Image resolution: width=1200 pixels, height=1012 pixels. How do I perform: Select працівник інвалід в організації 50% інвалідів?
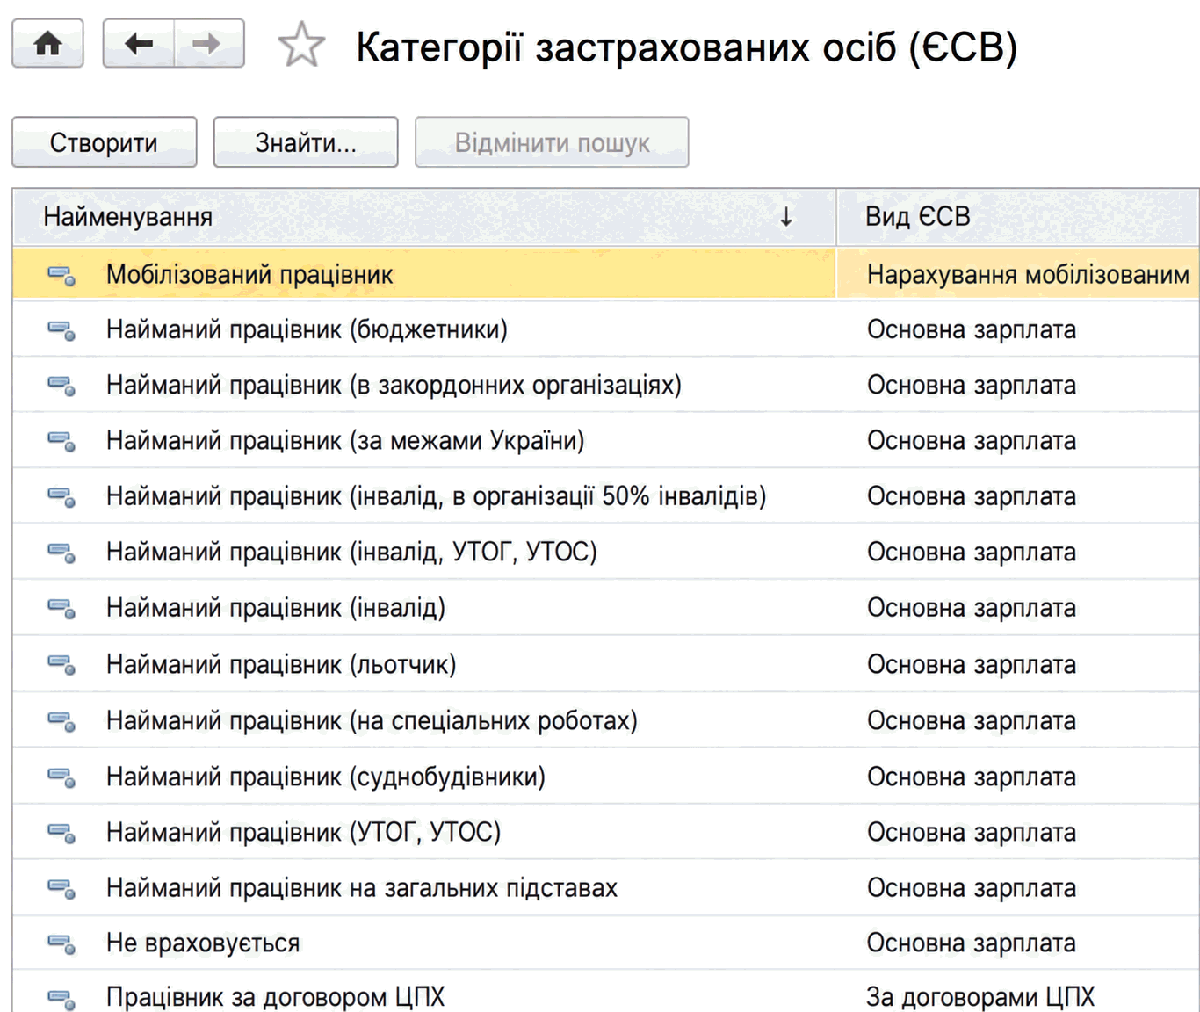(x=436, y=496)
